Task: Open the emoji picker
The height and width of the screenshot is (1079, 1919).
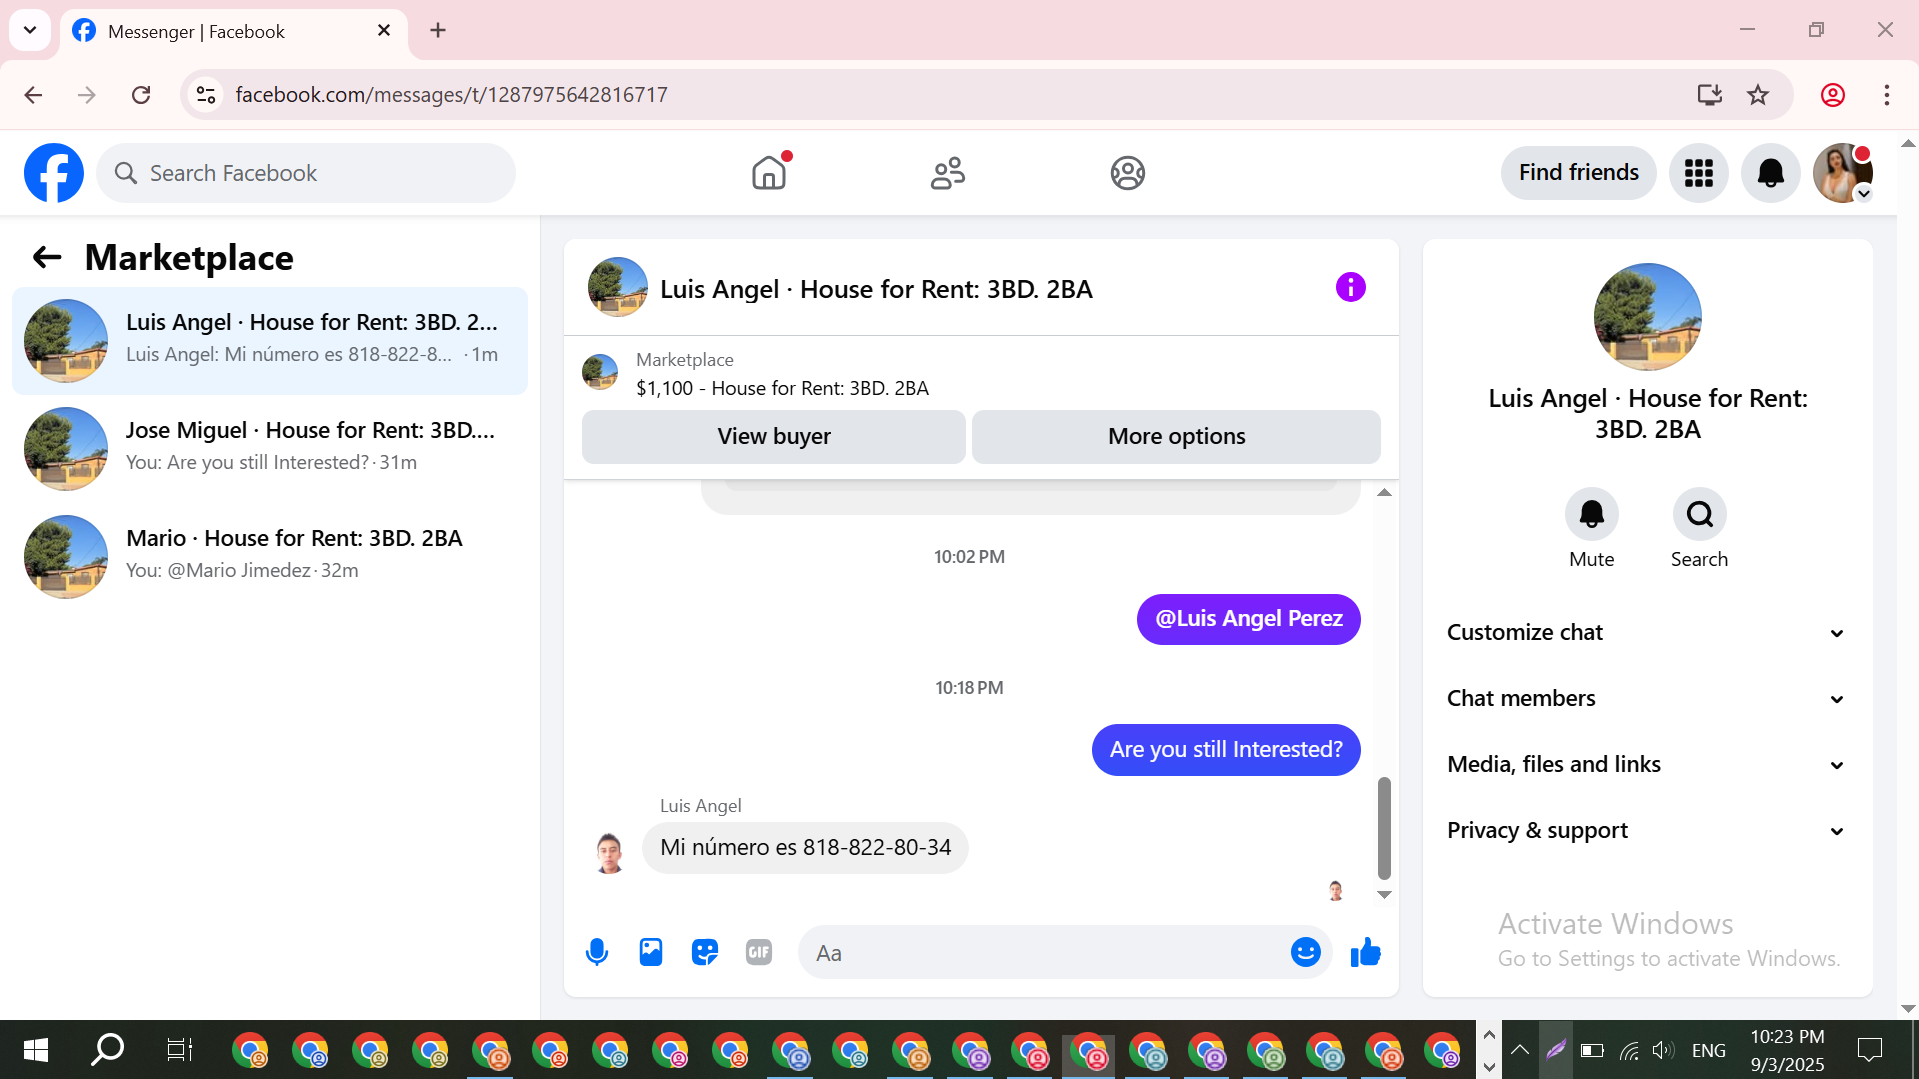Action: (x=1305, y=952)
